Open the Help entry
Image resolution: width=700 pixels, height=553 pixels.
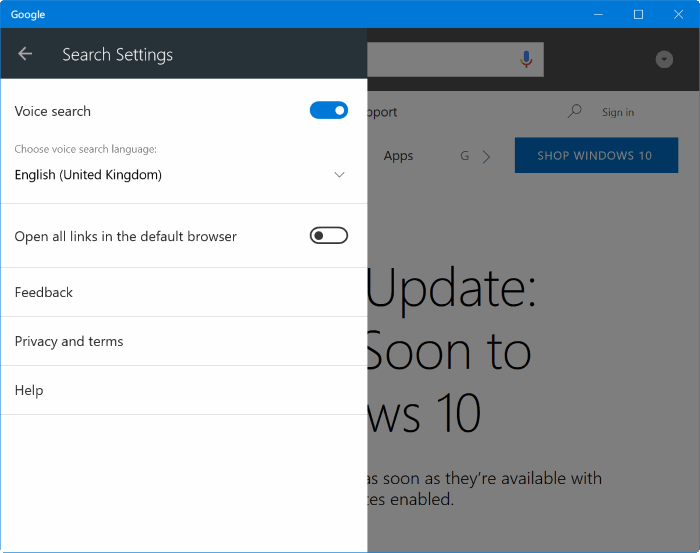(183, 390)
